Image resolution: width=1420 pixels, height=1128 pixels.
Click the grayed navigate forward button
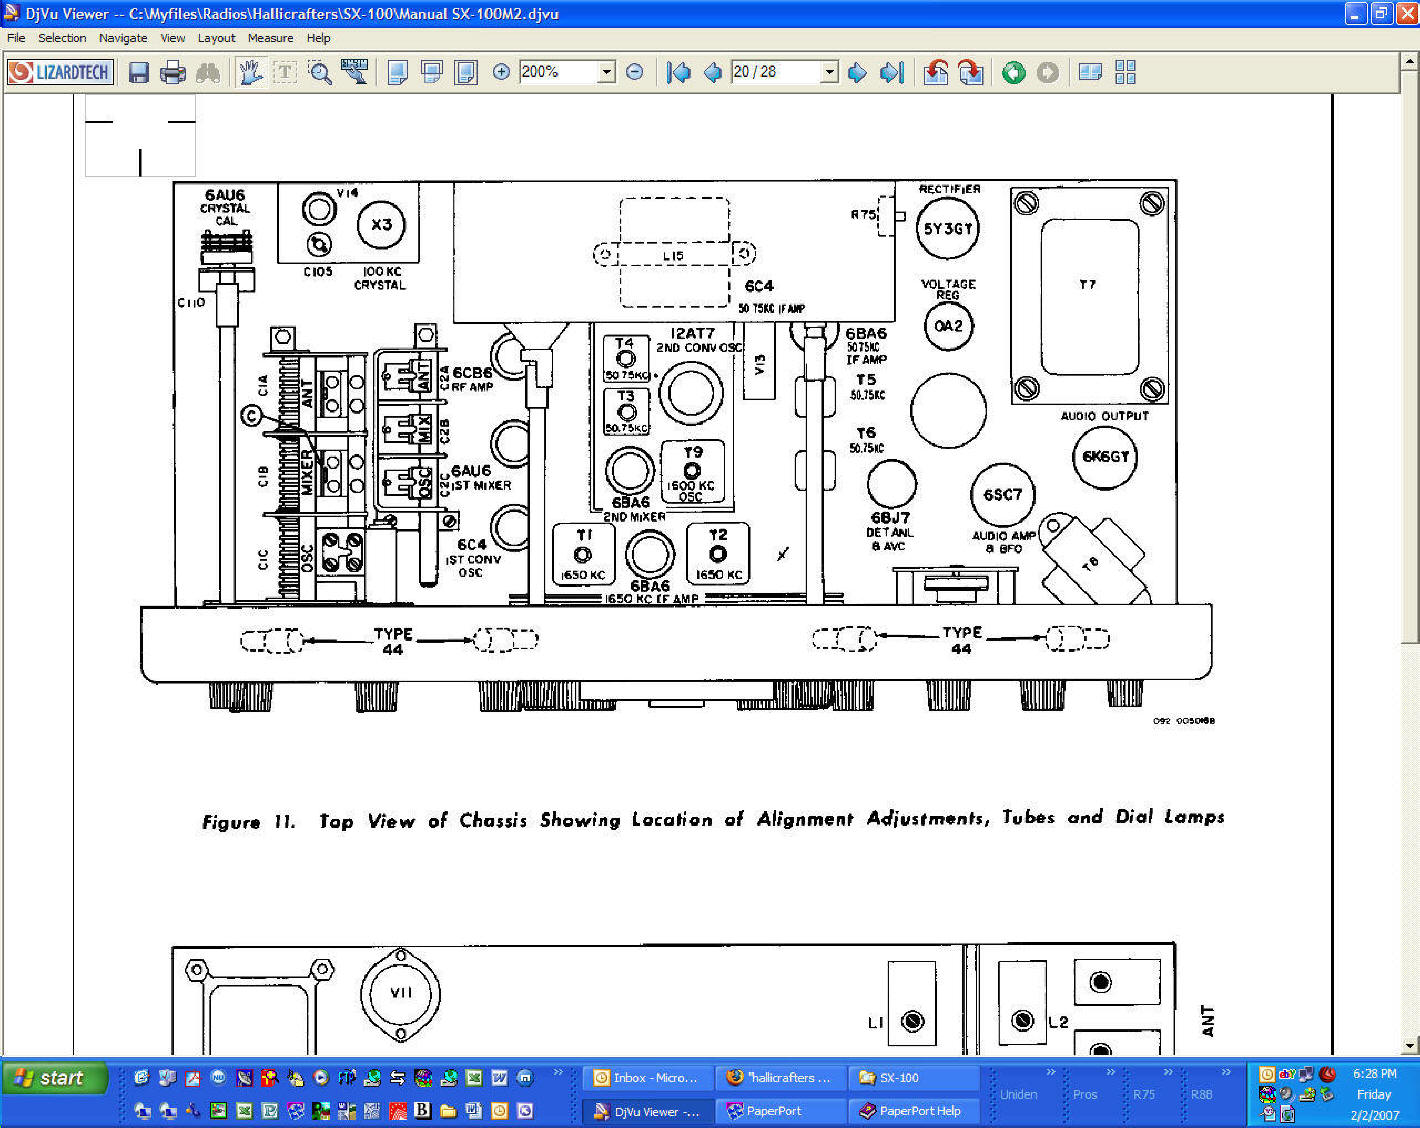[1048, 72]
